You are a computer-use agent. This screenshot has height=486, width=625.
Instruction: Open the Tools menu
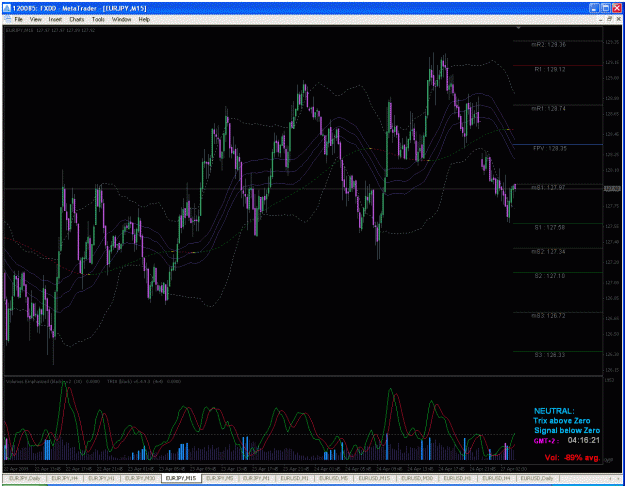98,19
